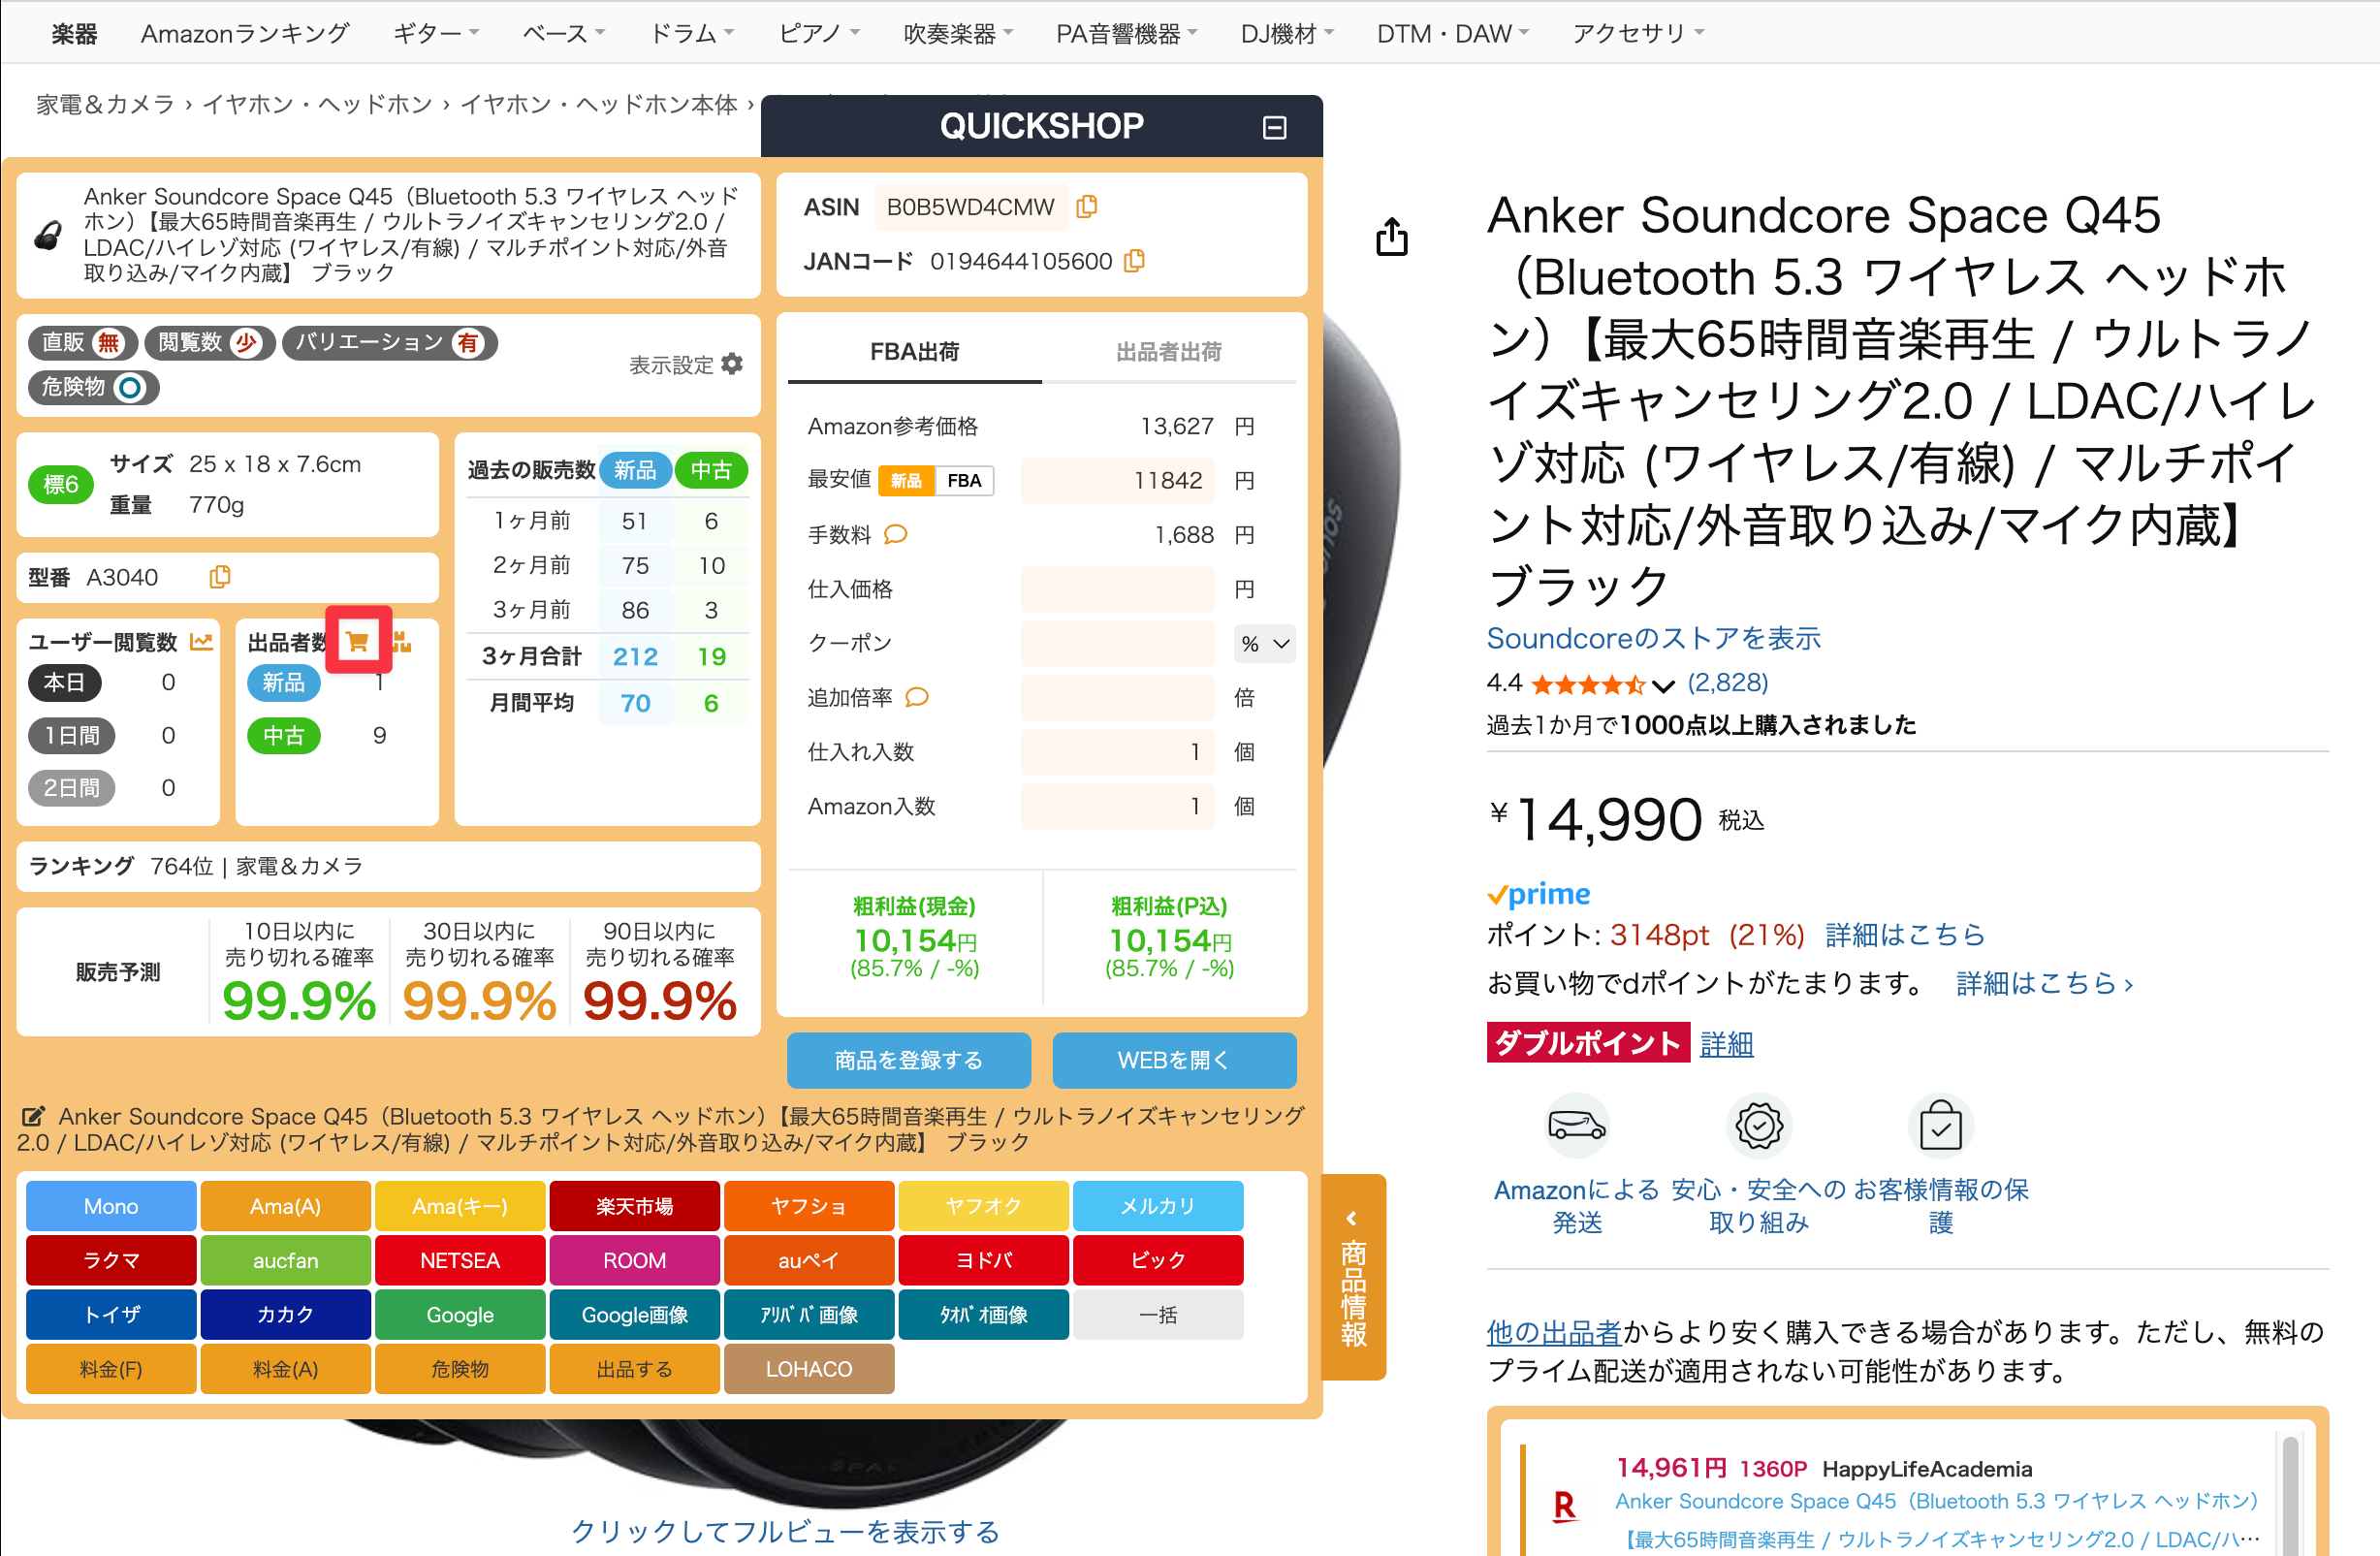Open Google画像 search button
Screen dimensions: 2380x1556
coord(635,1314)
